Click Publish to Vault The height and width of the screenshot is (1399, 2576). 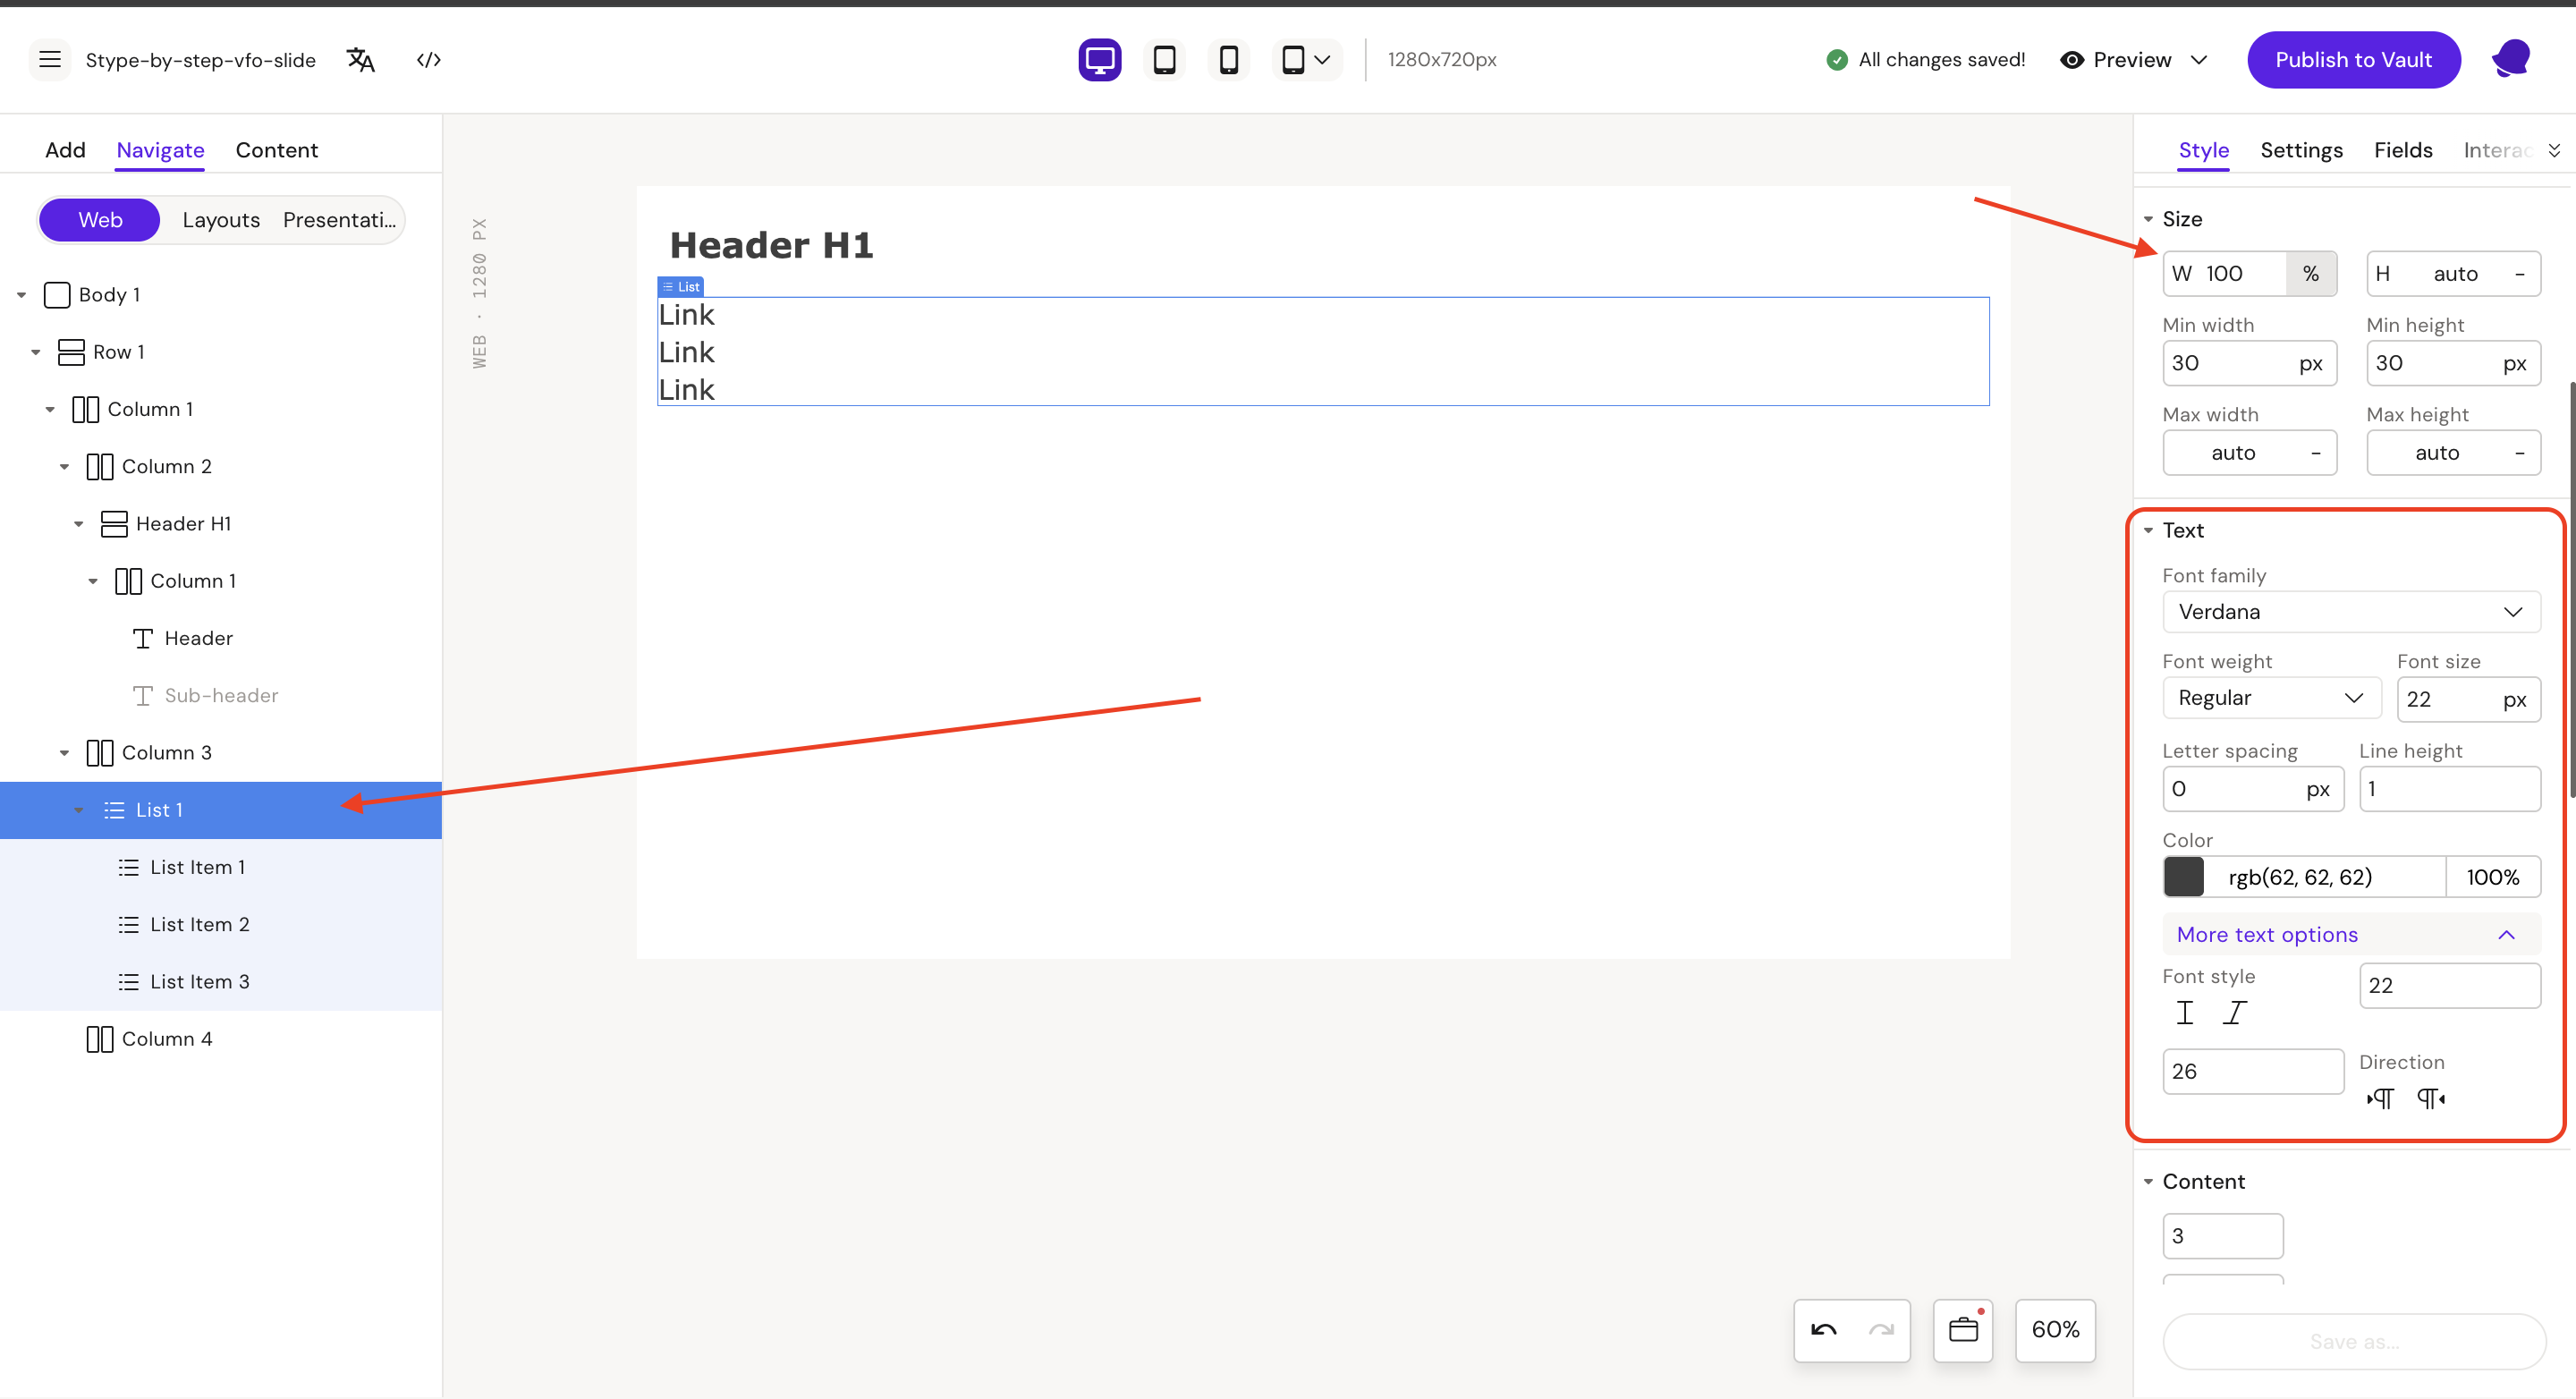tap(2353, 60)
